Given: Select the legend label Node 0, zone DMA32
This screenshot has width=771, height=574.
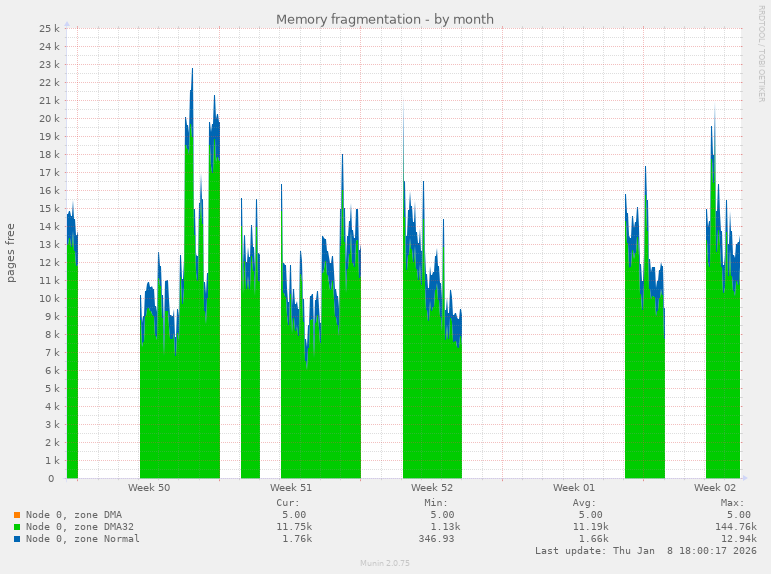Looking at the screenshot, I should 80,527.
